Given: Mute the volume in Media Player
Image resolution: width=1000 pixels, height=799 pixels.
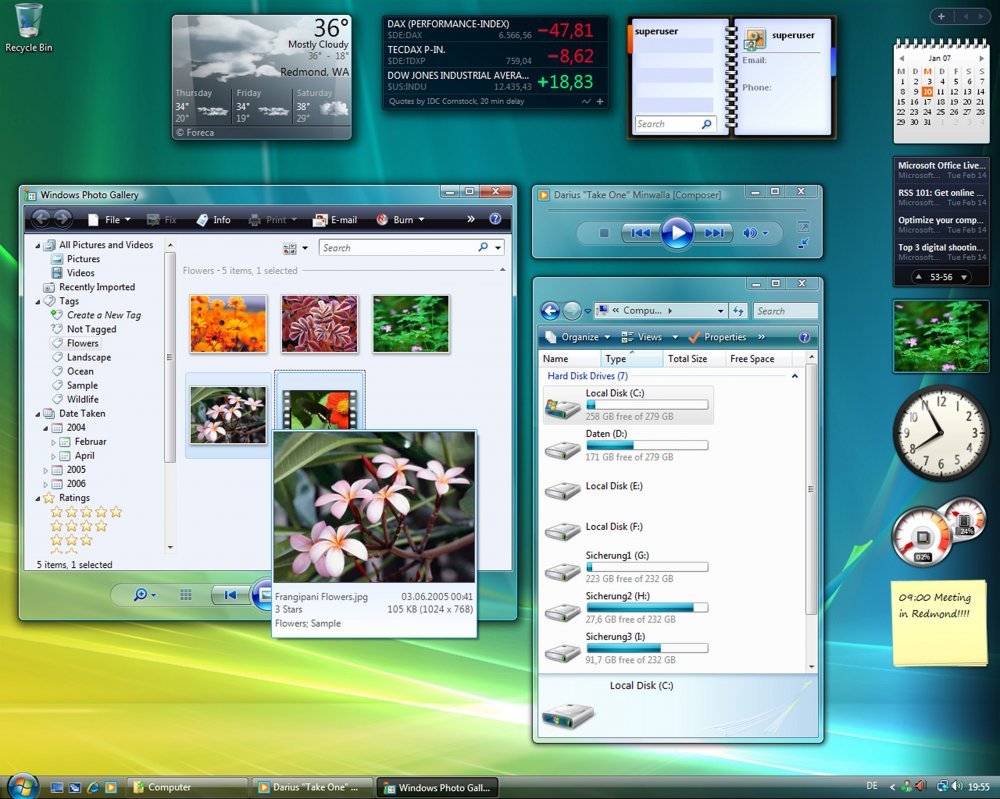Looking at the screenshot, I should point(749,233).
